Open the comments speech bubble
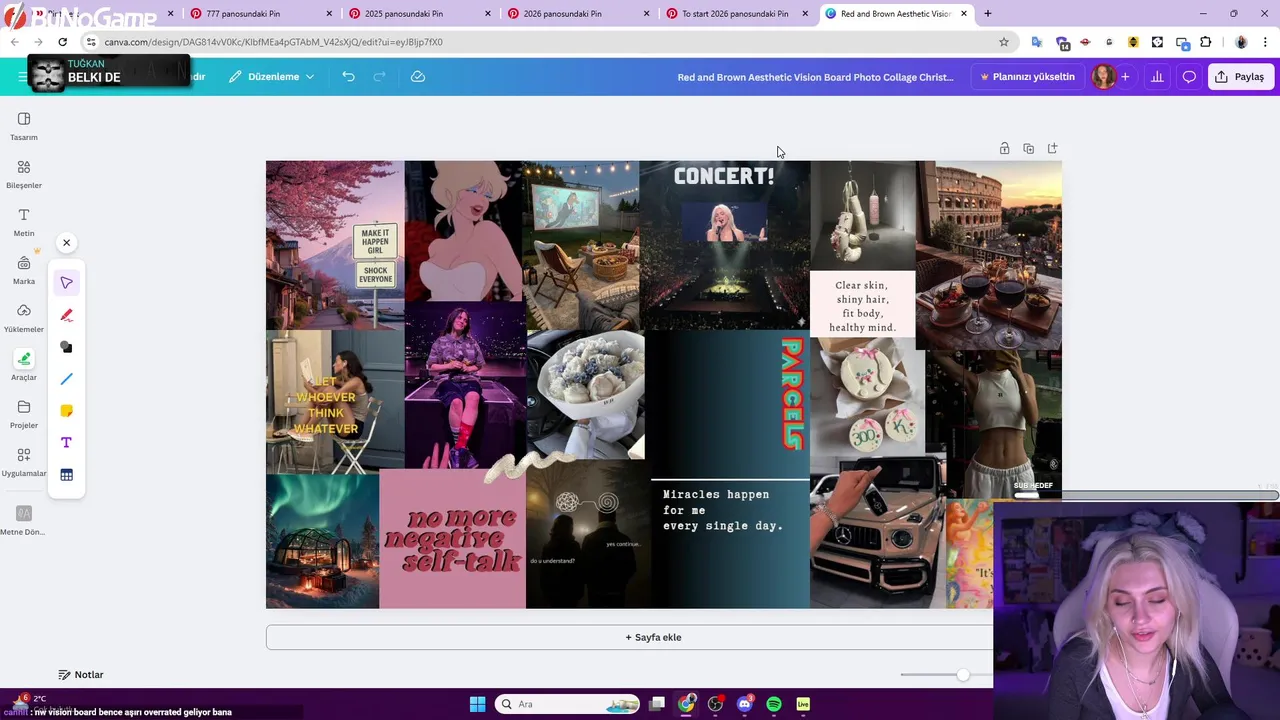Image resolution: width=1280 pixels, height=720 pixels. click(1189, 77)
